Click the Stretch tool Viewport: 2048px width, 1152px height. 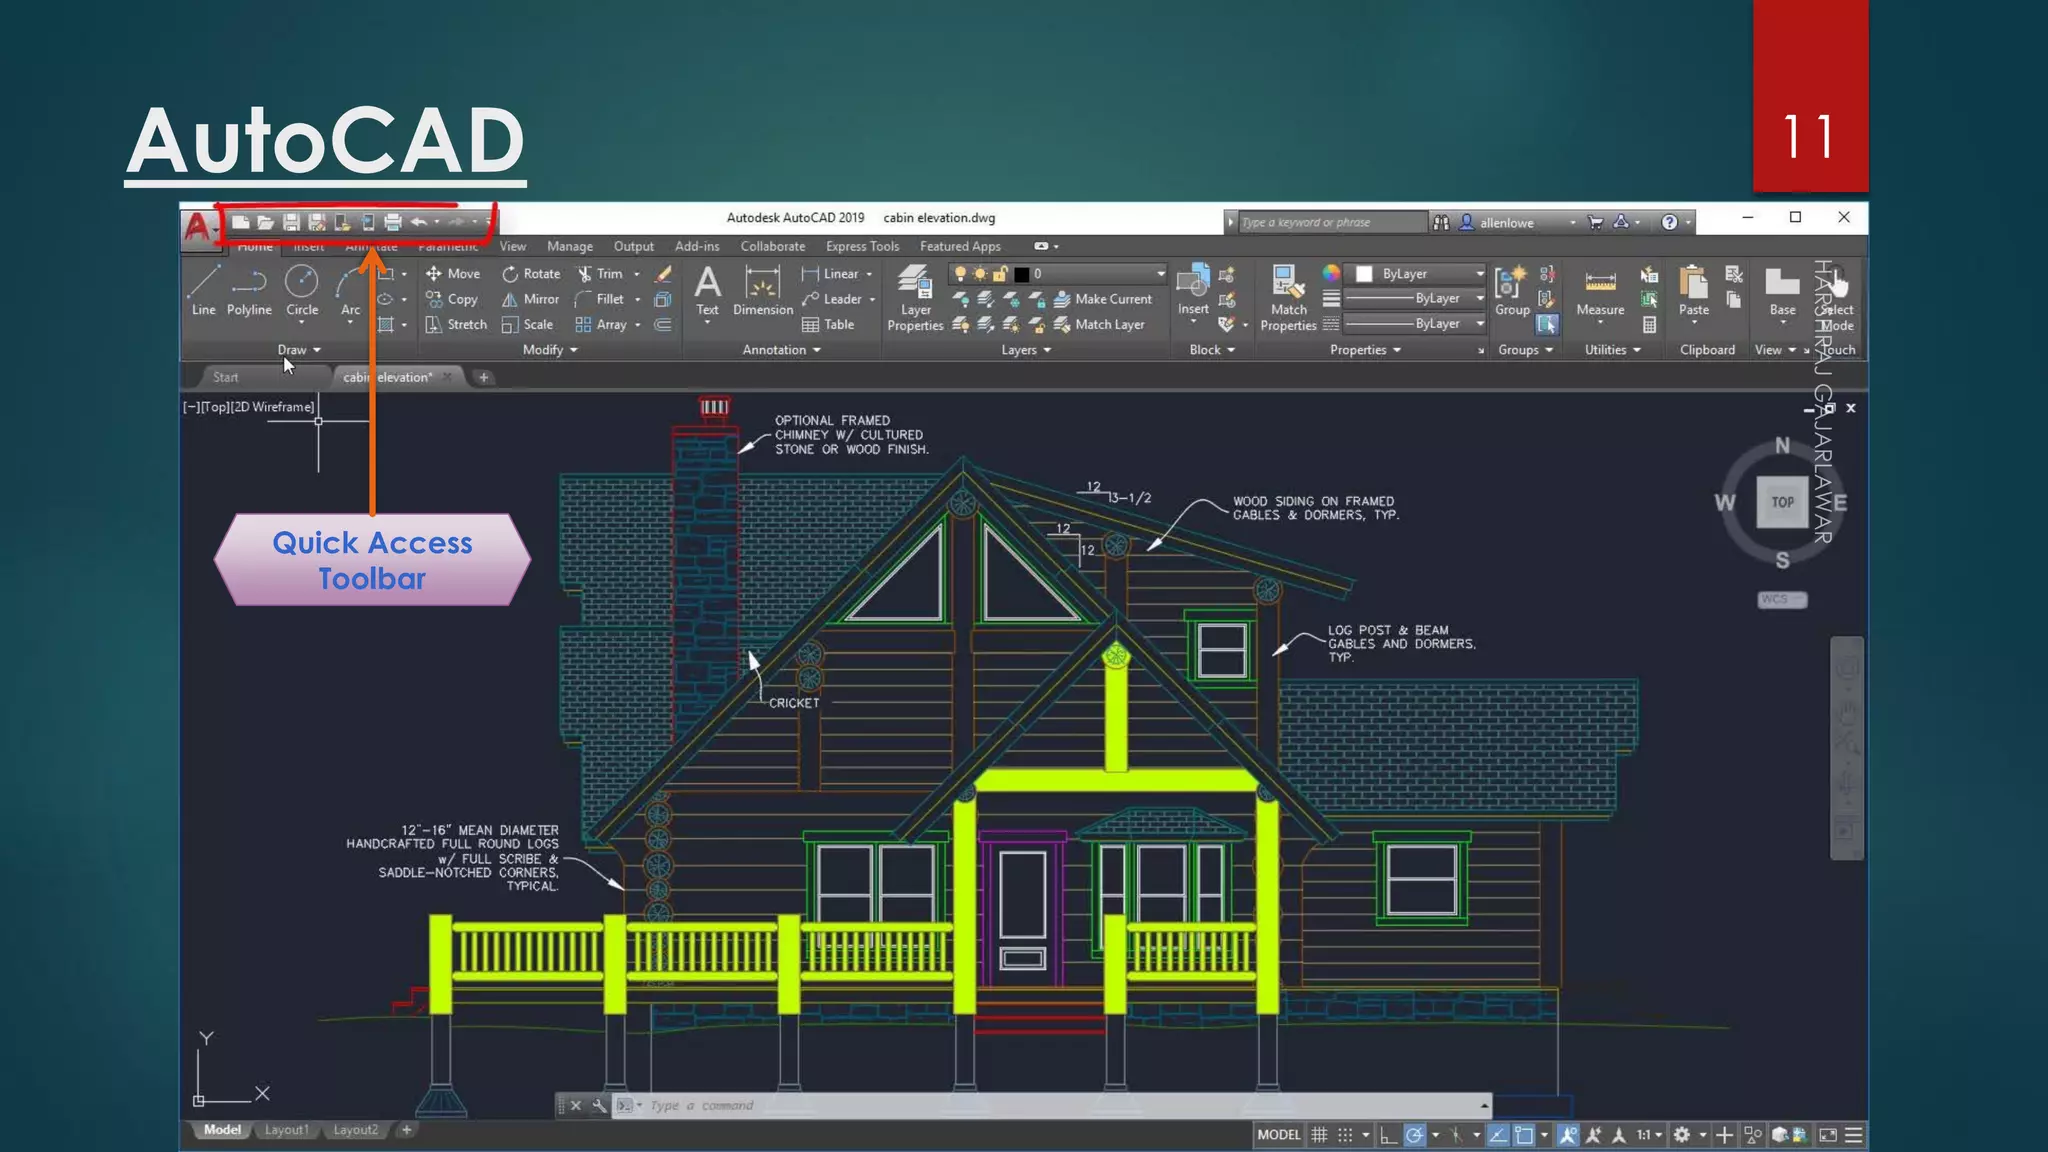click(x=456, y=325)
